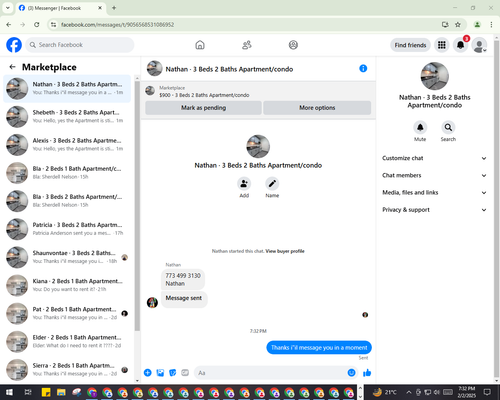Open the Groups icon in top navigation
This screenshot has height=400, width=500.
[x=293, y=45]
